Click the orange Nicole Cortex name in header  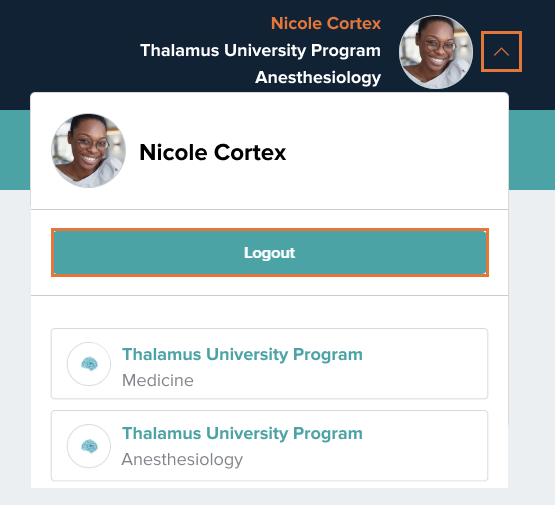(x=326, y=23)
